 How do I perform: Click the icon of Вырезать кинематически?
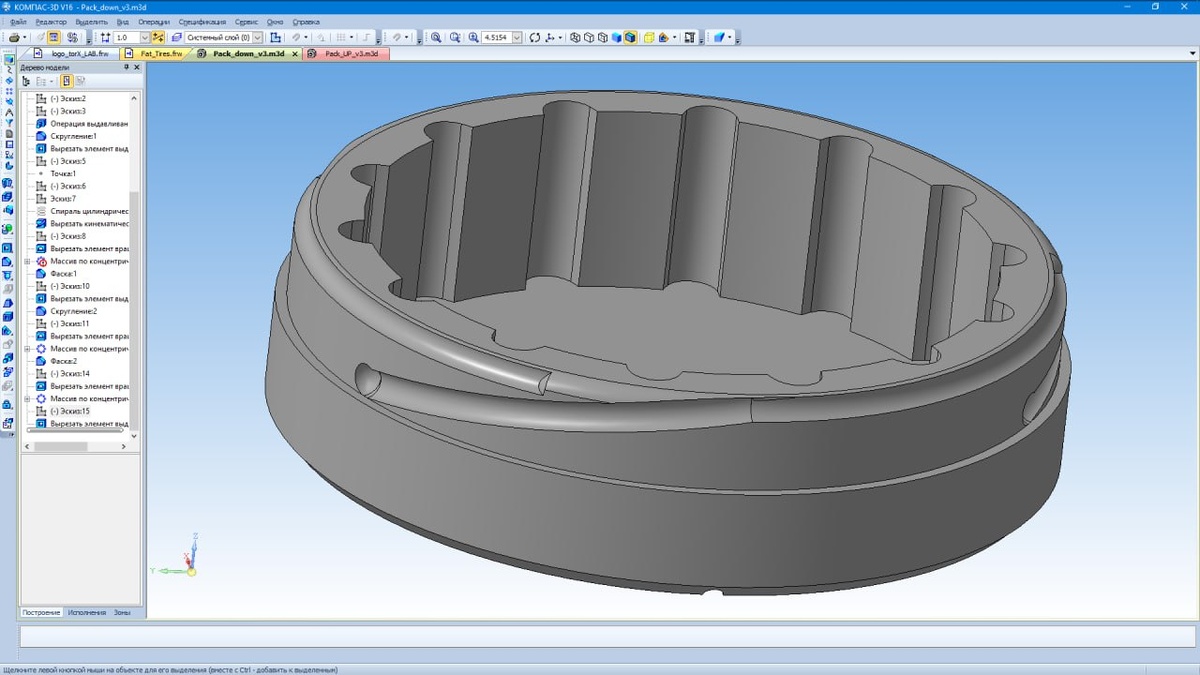(41, 224)
